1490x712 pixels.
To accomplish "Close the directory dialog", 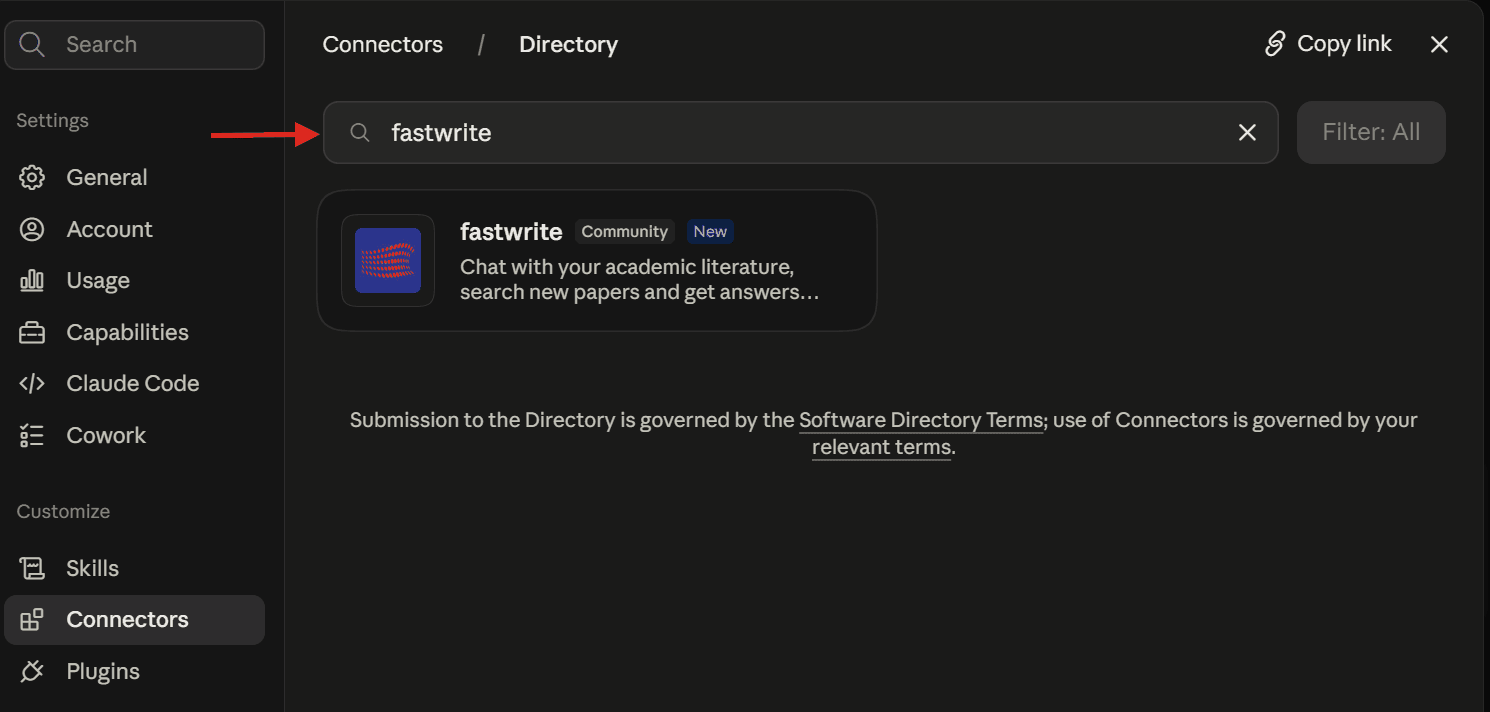I will point(1439,44).
